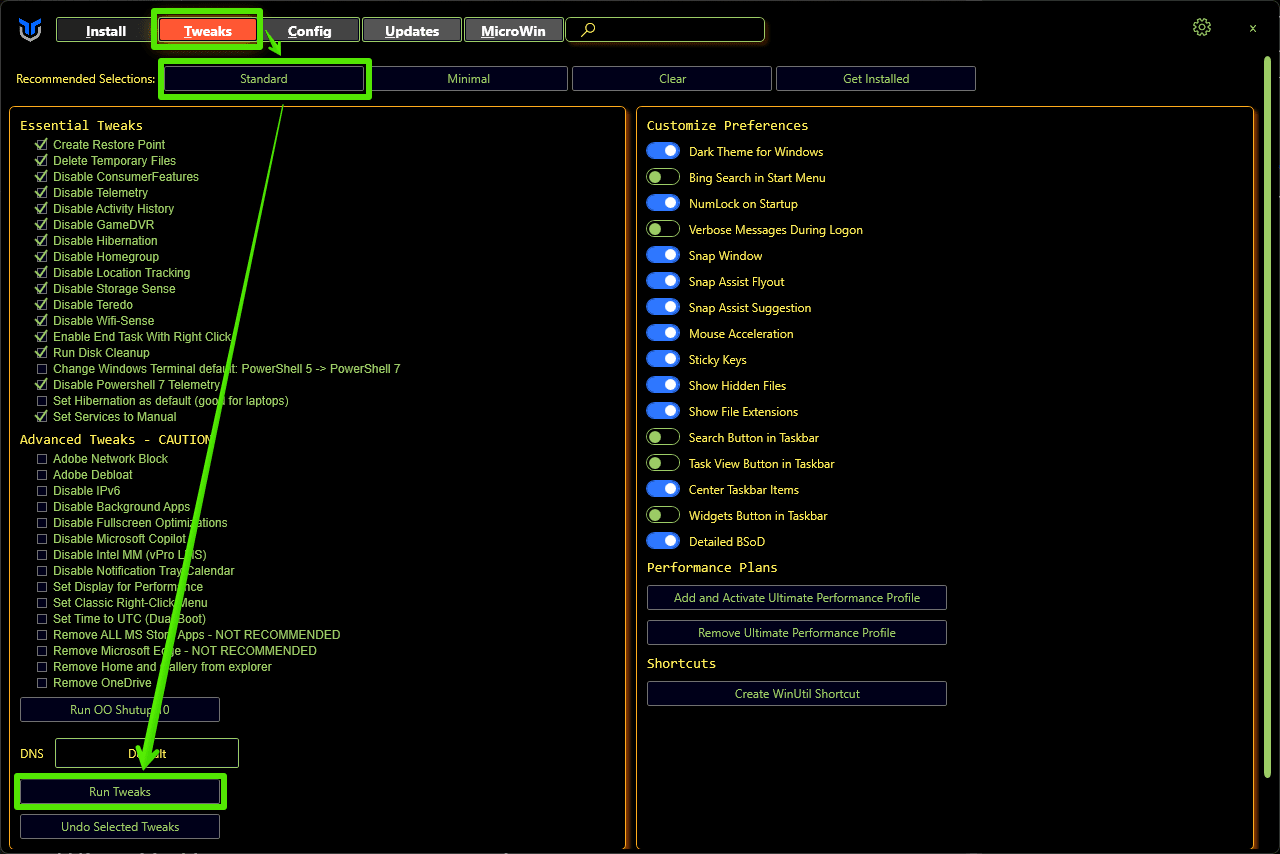The image size is (1280, 854).
Task: Click the WinUtil shield logo icon
Action: (30, 30)
